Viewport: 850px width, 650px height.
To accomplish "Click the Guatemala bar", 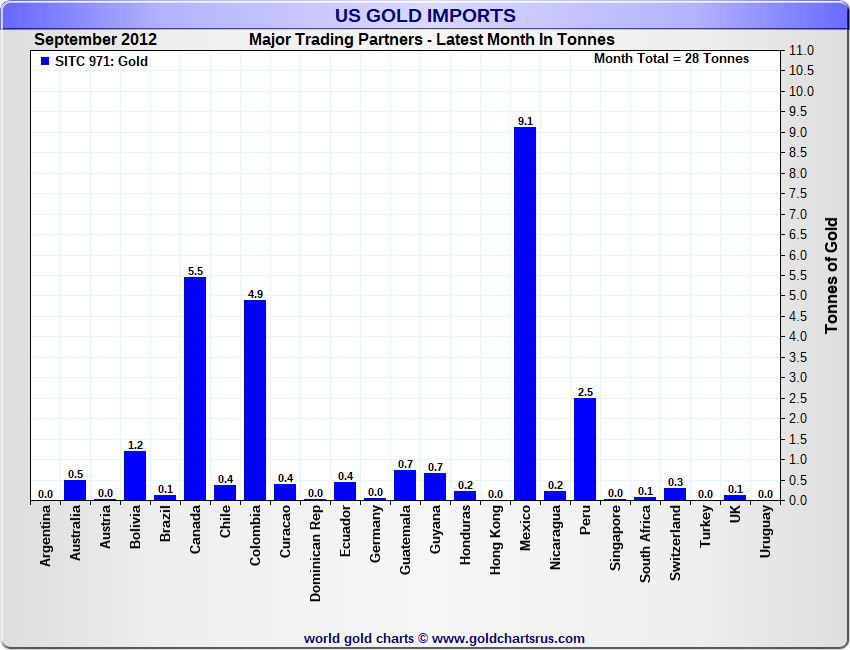I will point(405,485).
